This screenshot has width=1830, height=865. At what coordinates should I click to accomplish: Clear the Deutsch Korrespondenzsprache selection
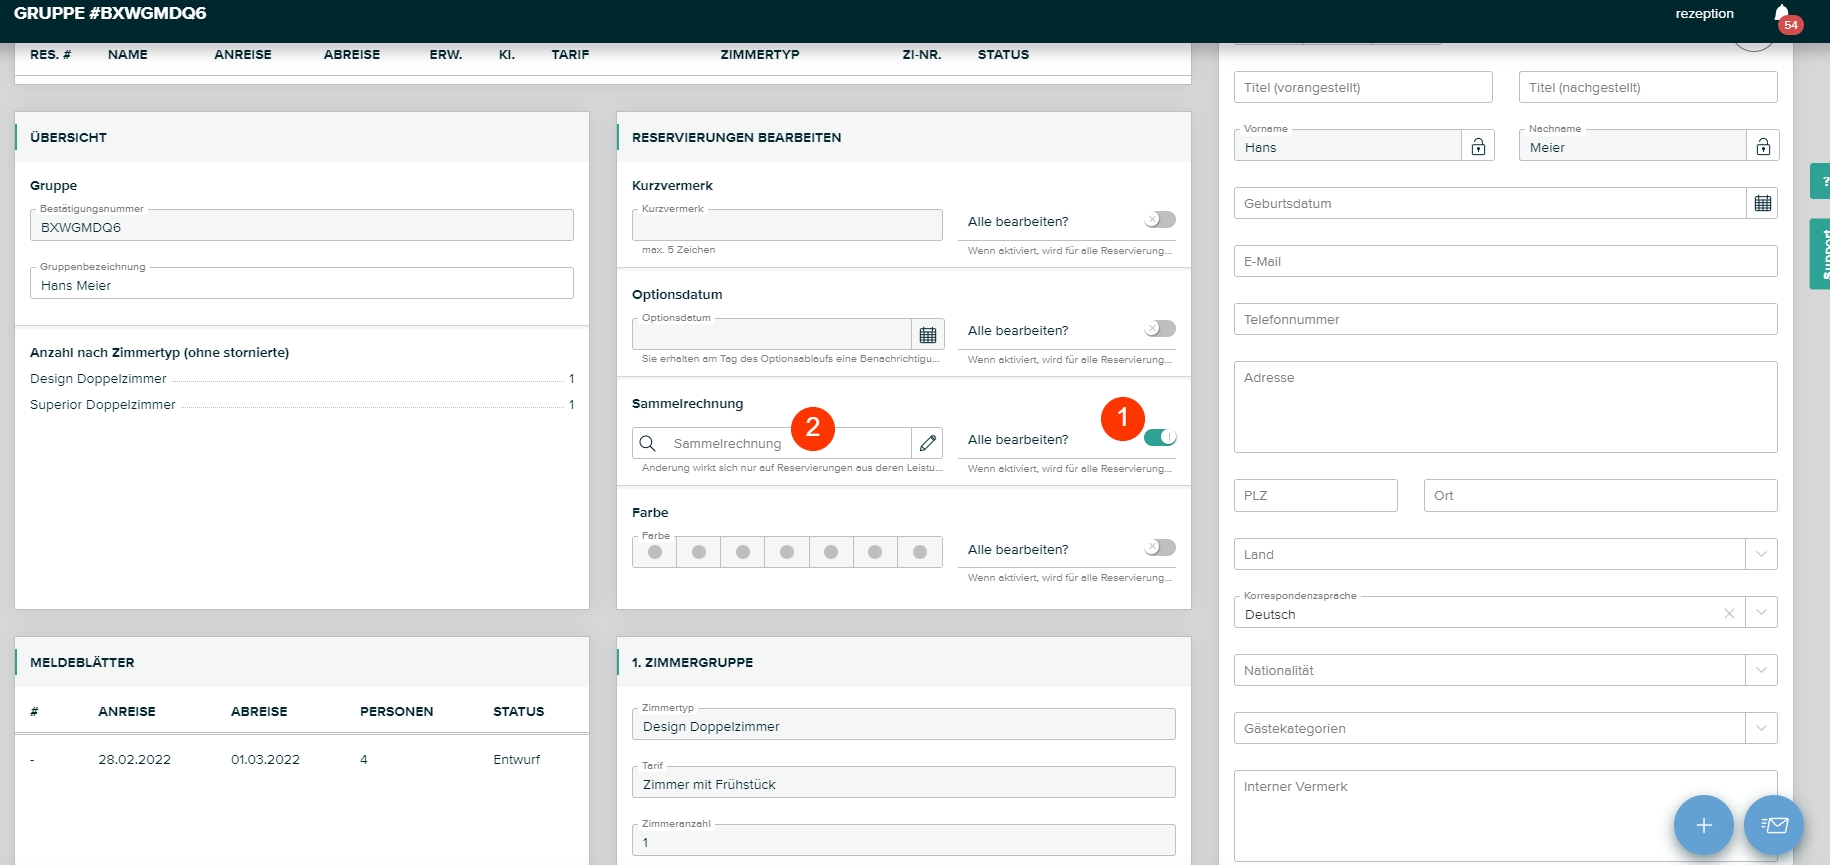1729,613
